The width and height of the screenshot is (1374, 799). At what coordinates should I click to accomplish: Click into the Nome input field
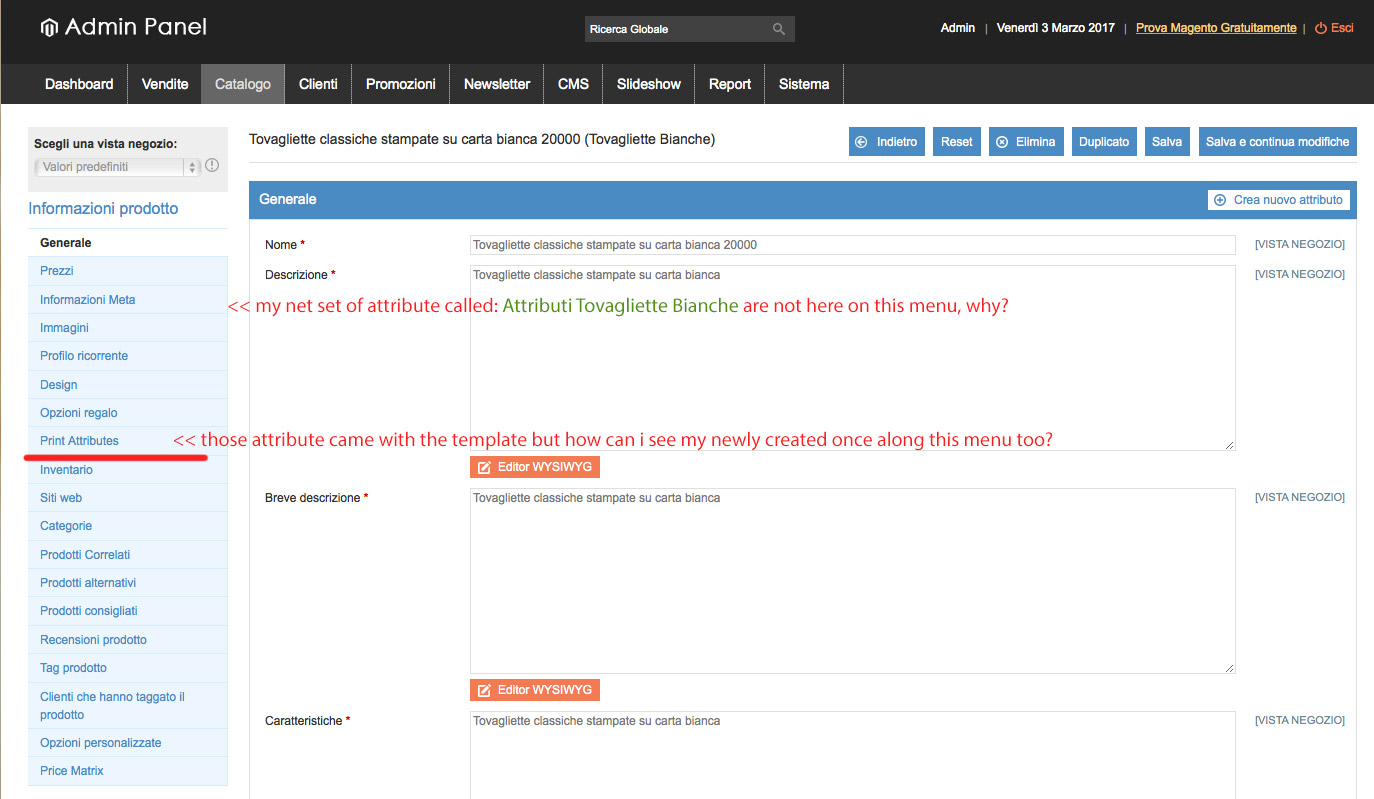[x=852, y=245]
